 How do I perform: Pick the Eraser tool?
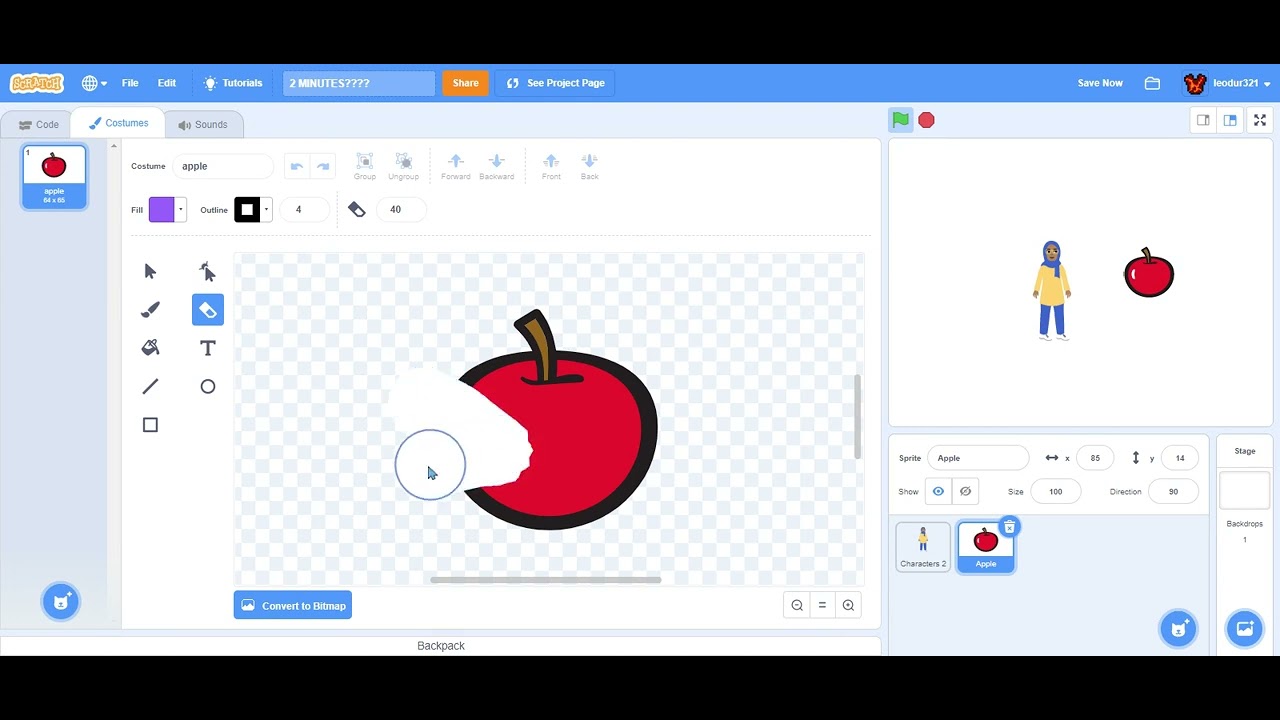208,310
